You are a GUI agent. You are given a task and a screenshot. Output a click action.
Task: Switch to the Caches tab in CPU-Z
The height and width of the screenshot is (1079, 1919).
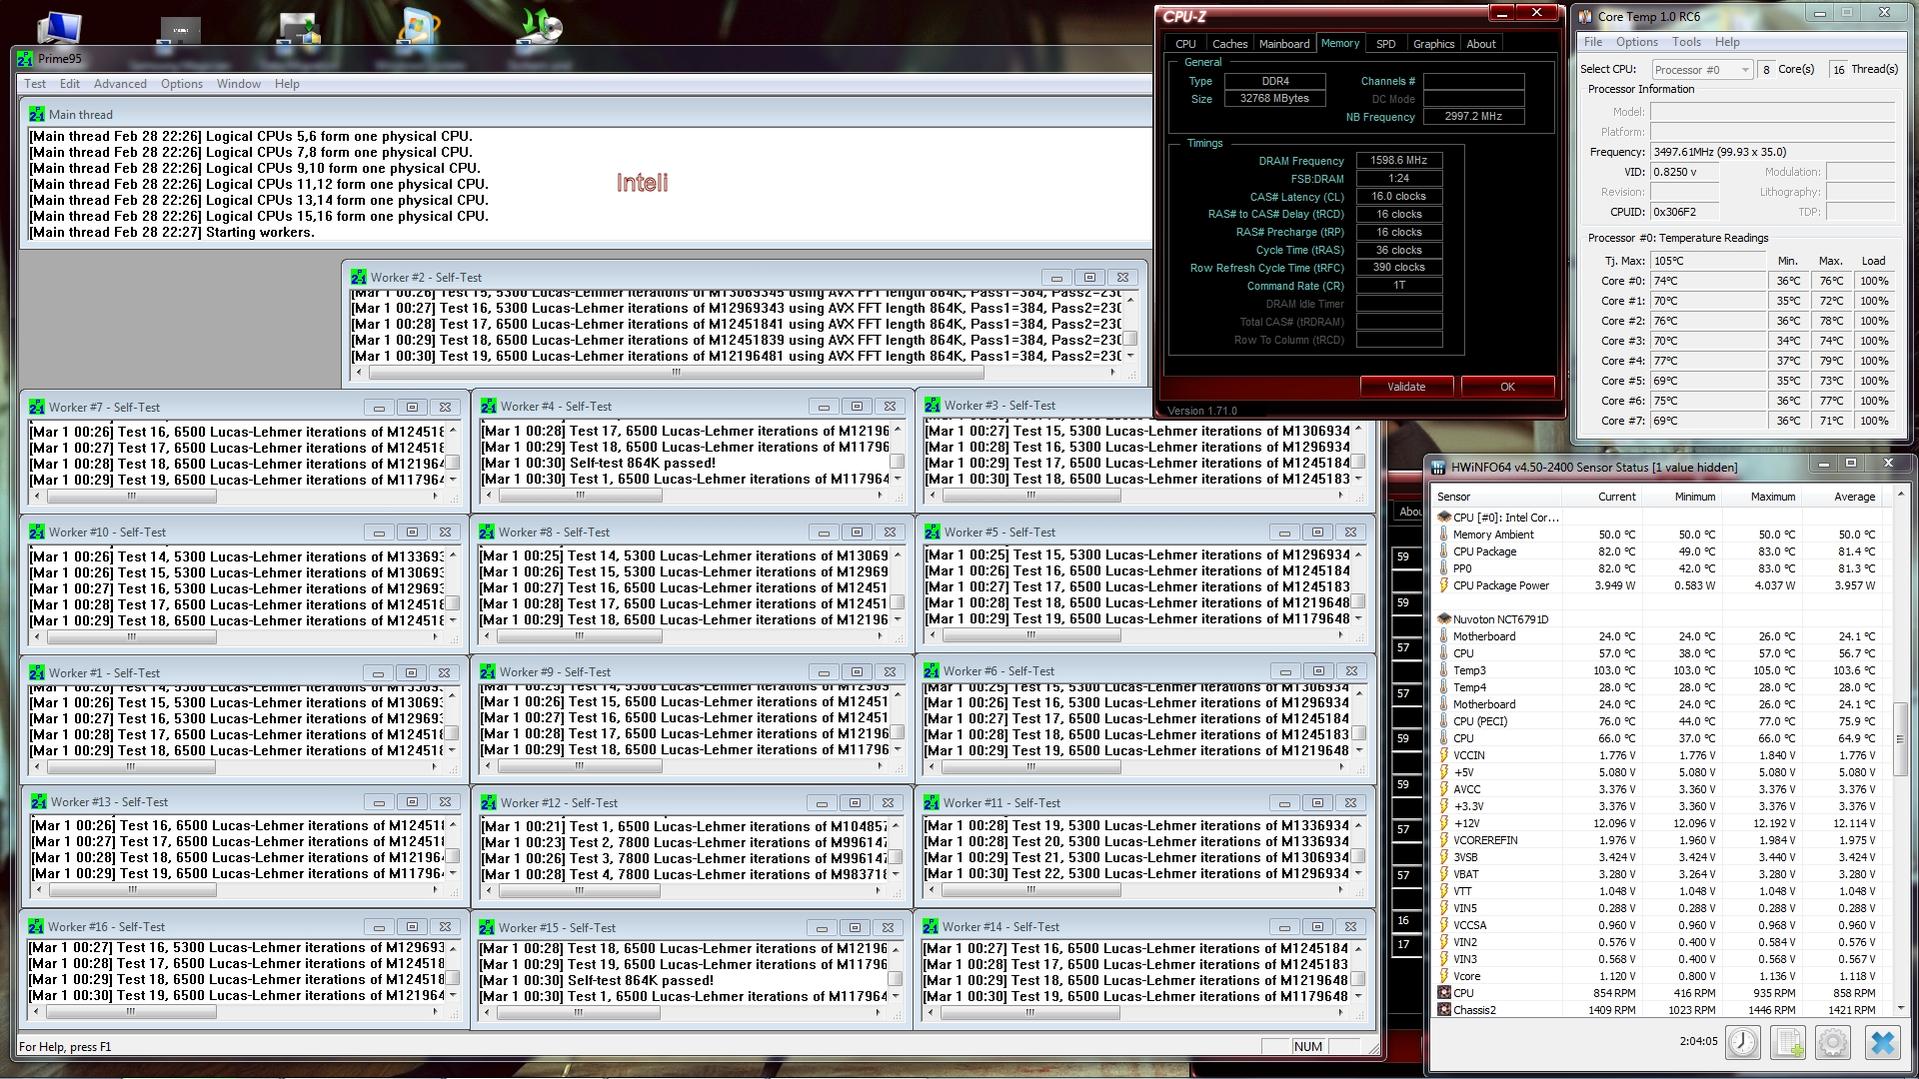1229,44
